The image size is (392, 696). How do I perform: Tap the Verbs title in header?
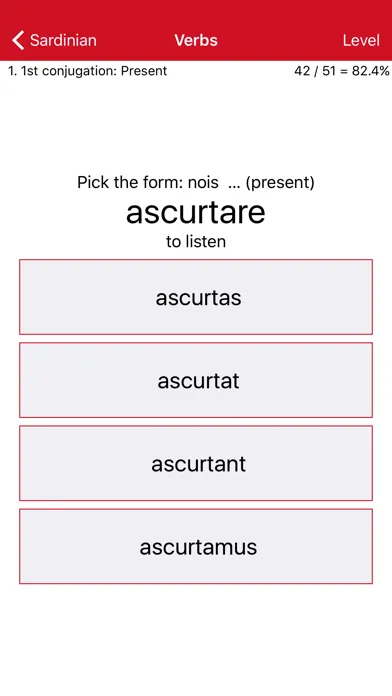point(196,40)
